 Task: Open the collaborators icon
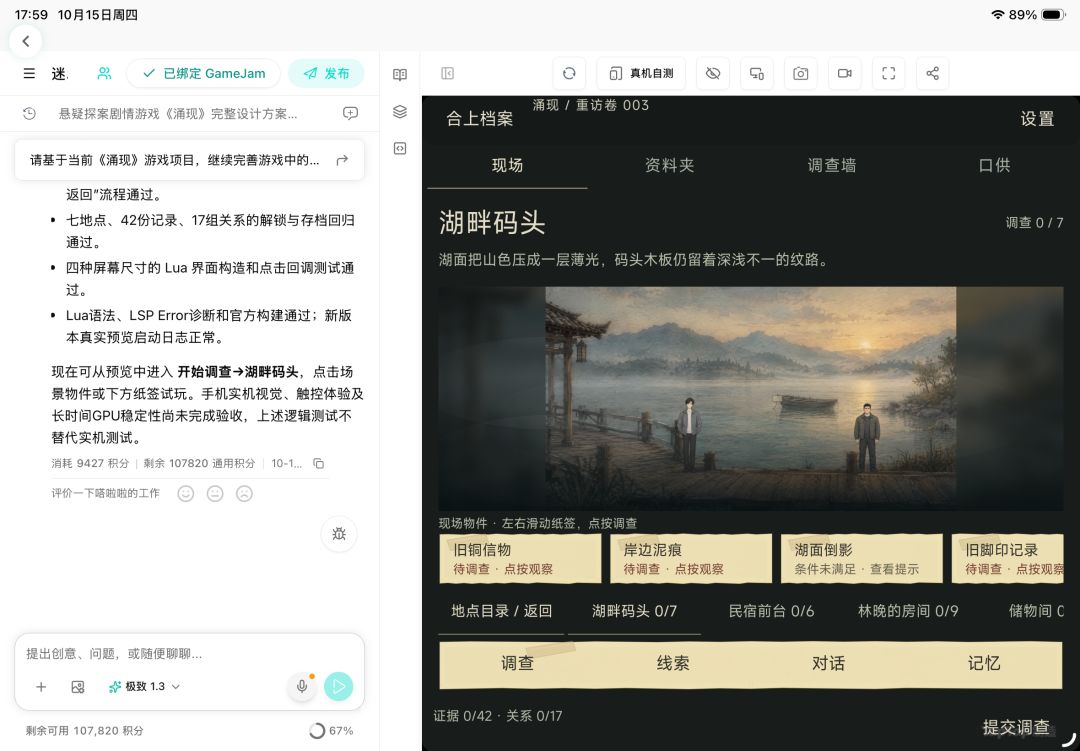pyautogui.click(x=104, y=73)
